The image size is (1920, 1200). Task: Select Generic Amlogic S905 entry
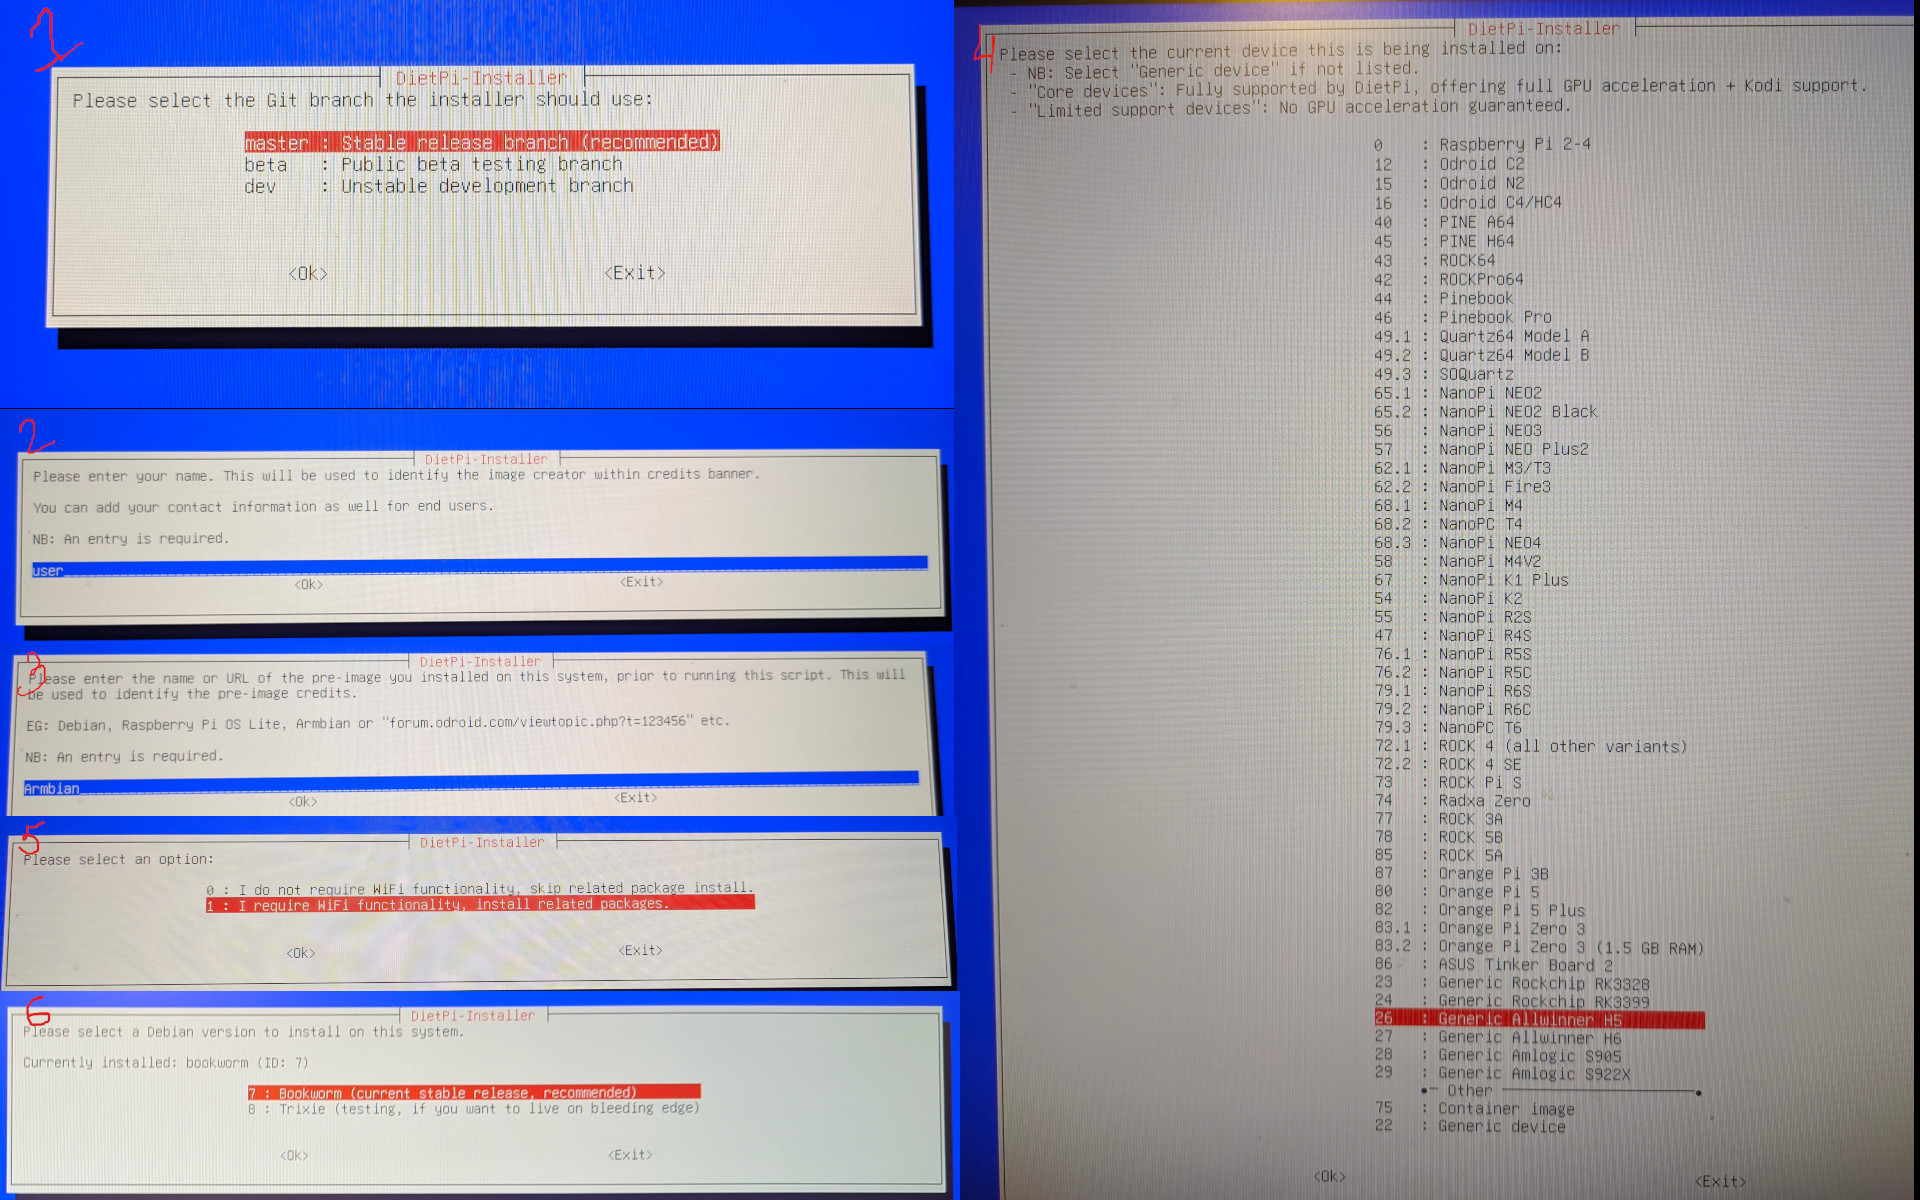[1498, 1055]
